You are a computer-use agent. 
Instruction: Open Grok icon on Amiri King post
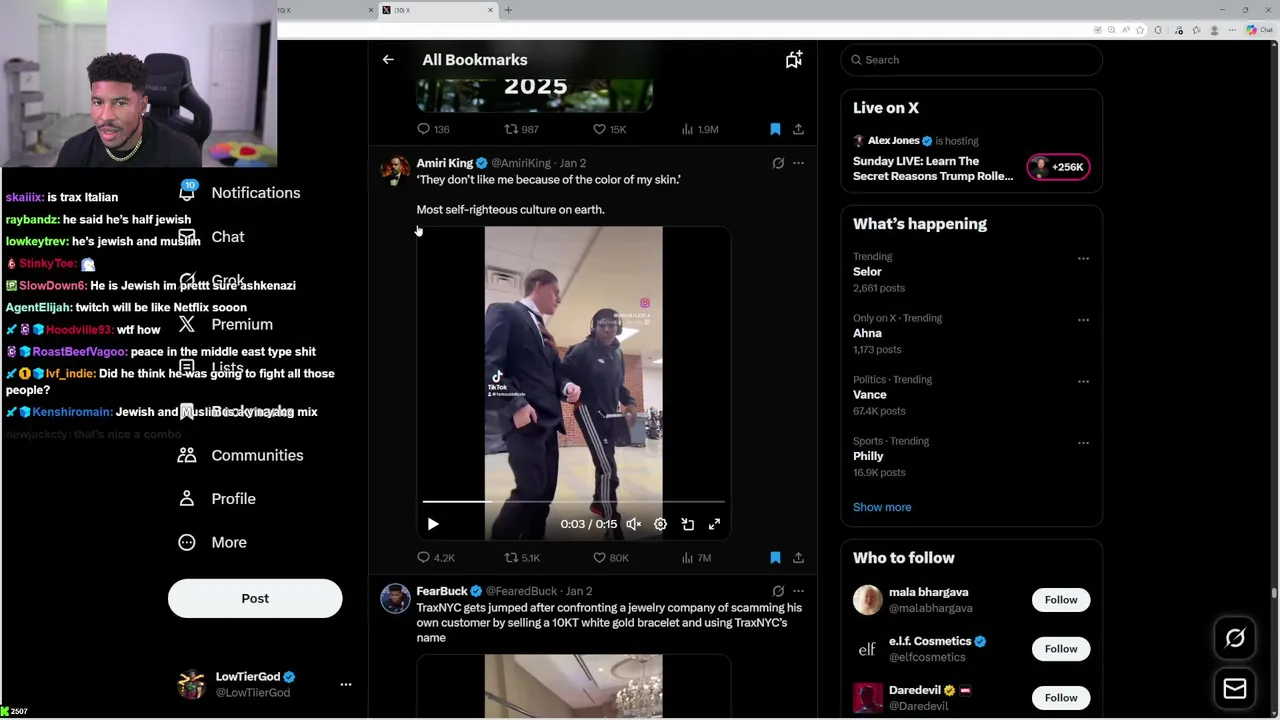tap(778, 163)
